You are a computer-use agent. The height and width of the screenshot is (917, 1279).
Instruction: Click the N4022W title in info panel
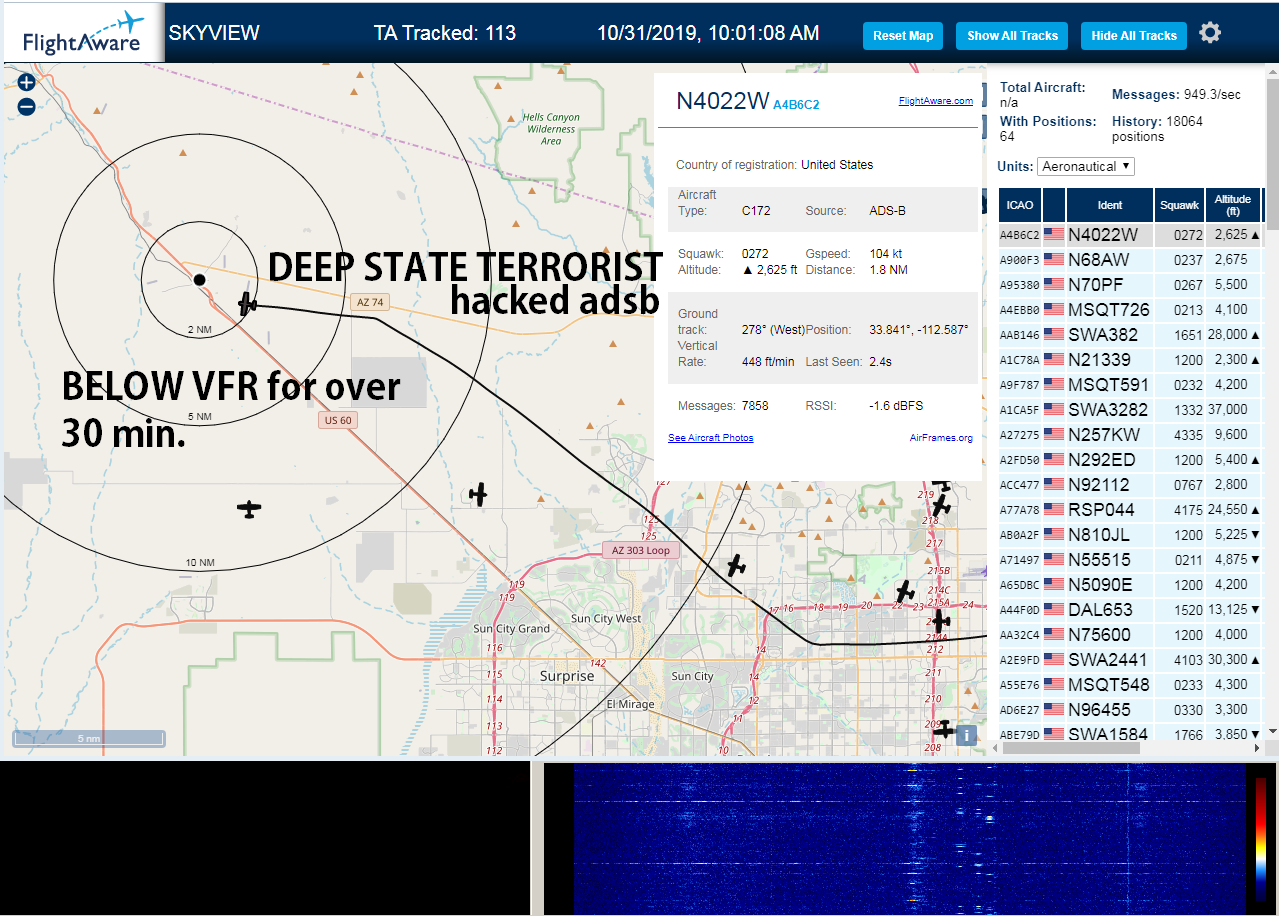(x=723, y=101)
